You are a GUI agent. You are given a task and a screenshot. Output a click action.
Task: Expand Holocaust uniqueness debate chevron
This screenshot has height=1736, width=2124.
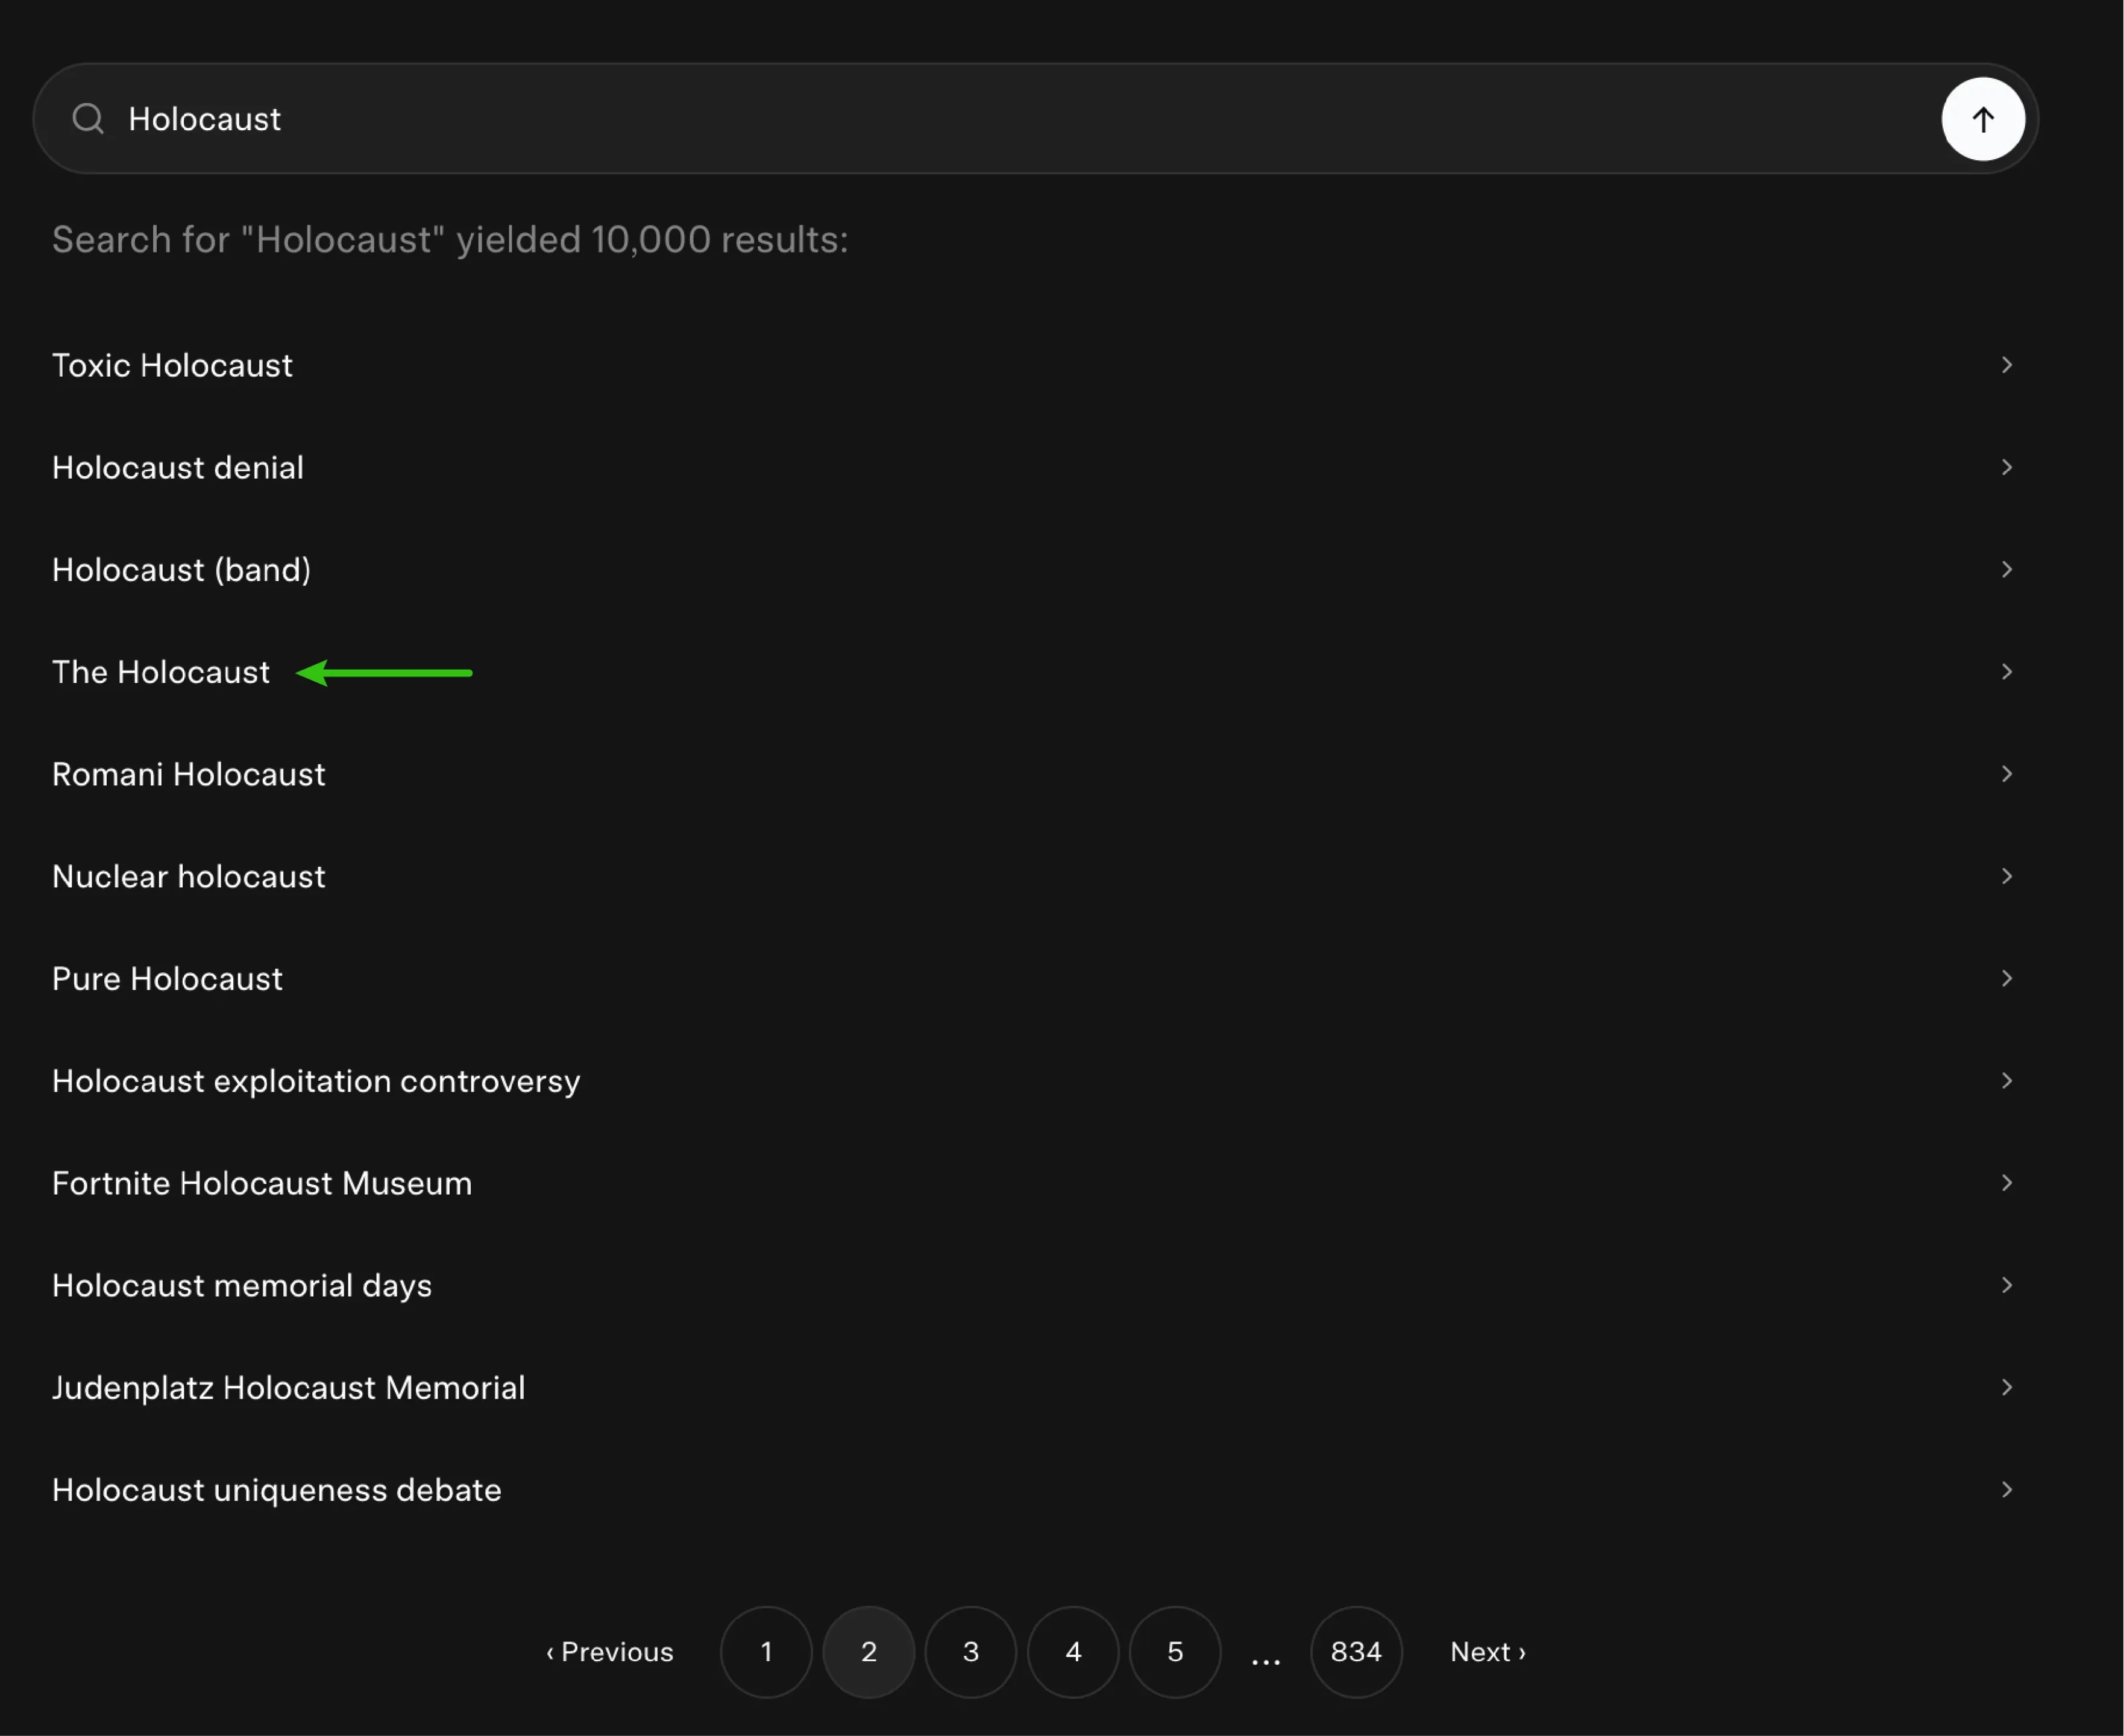tap(2006, 1489)
